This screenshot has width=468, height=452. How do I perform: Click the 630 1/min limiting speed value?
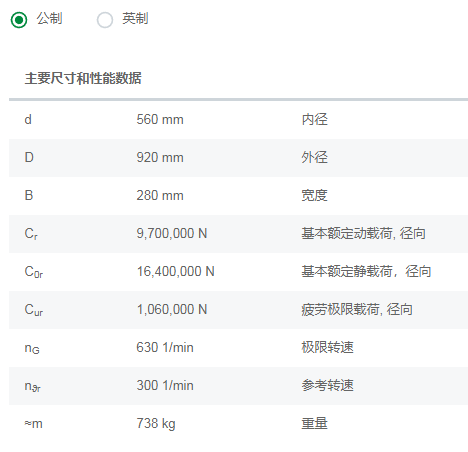click(165, 348)
